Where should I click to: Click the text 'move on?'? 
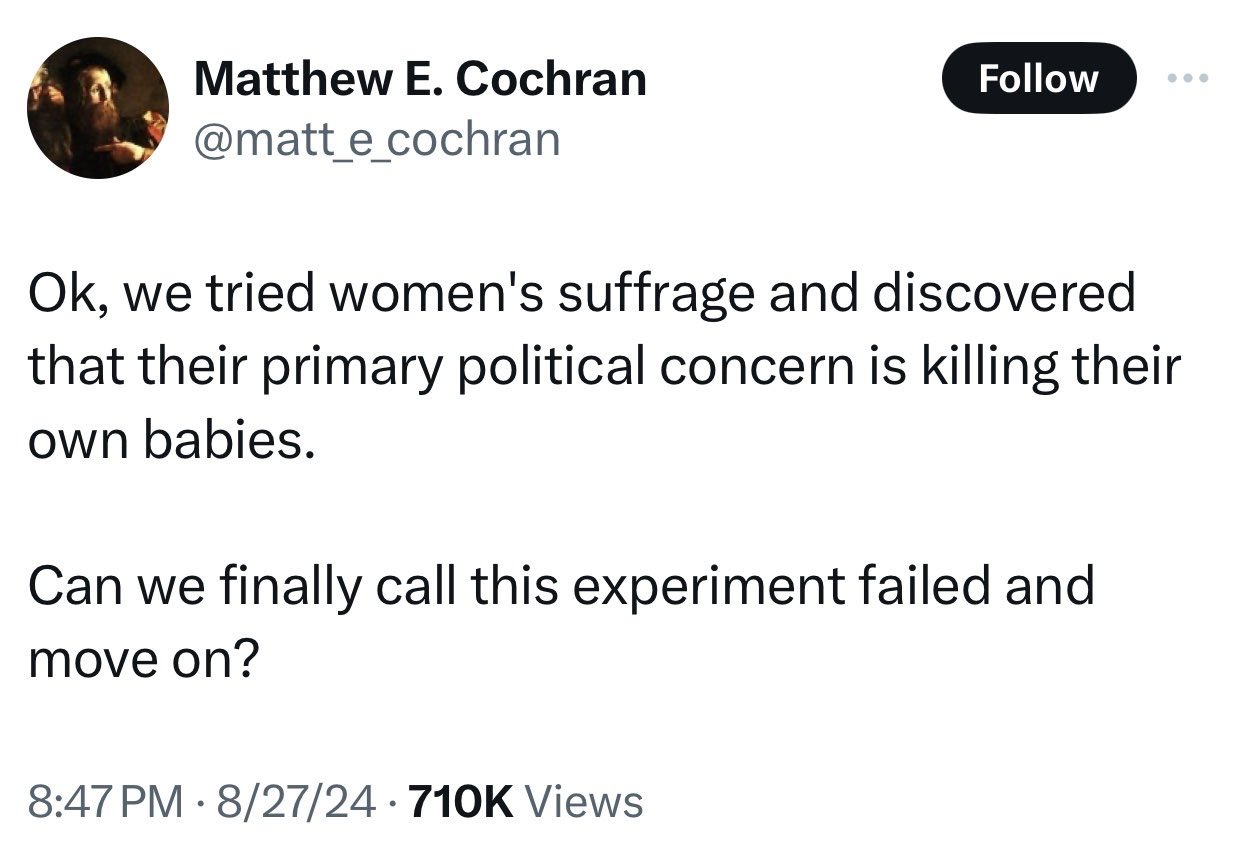[x=143, y=658]
